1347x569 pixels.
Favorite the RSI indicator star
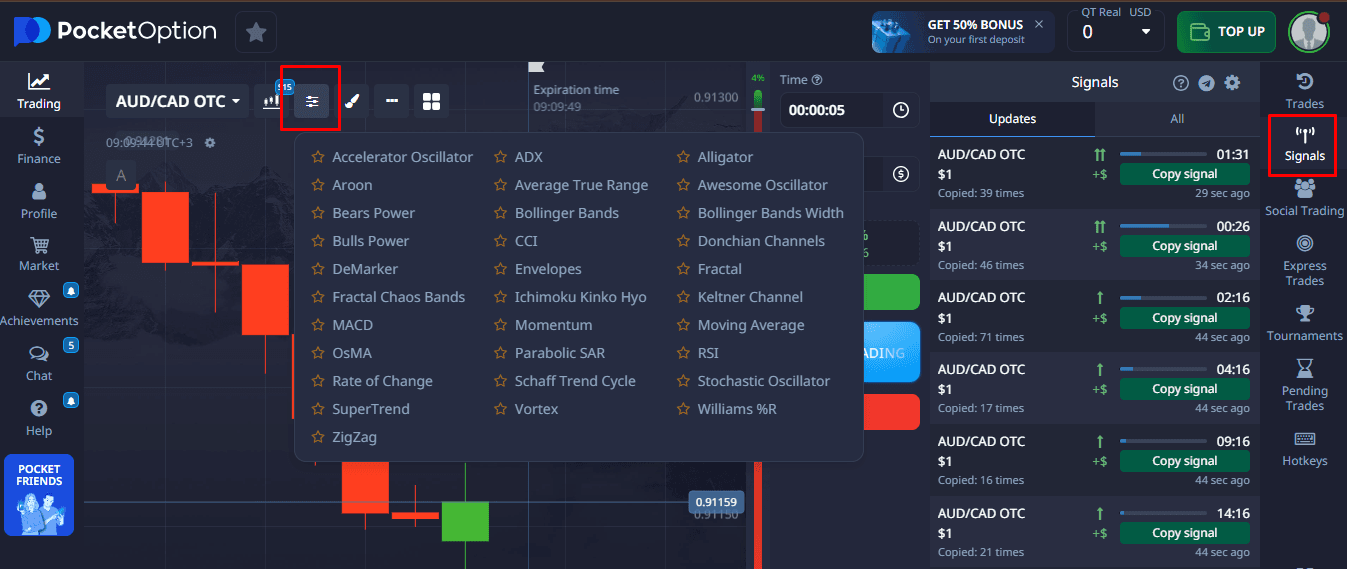point(684,353)
